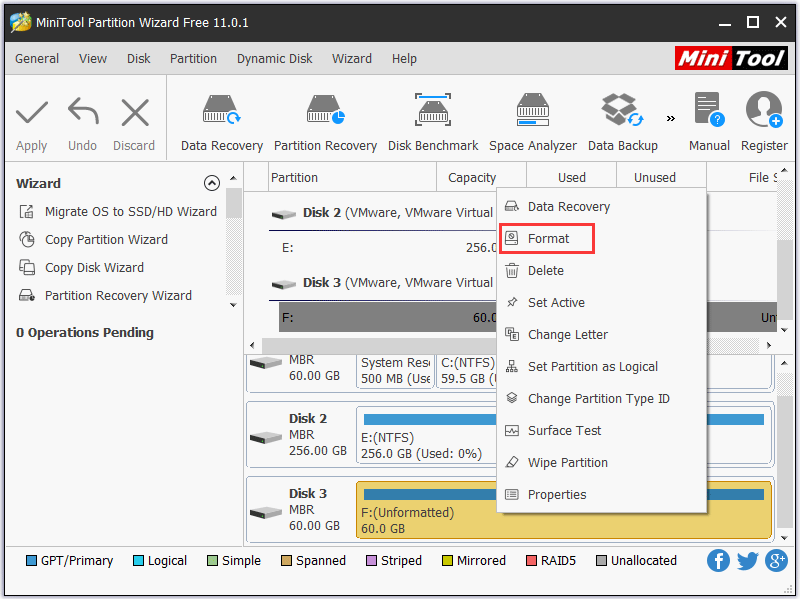The width and height of the screenshot is (800, 599).
Task: Click the Discard X icon
Action: tap(135, 112)
